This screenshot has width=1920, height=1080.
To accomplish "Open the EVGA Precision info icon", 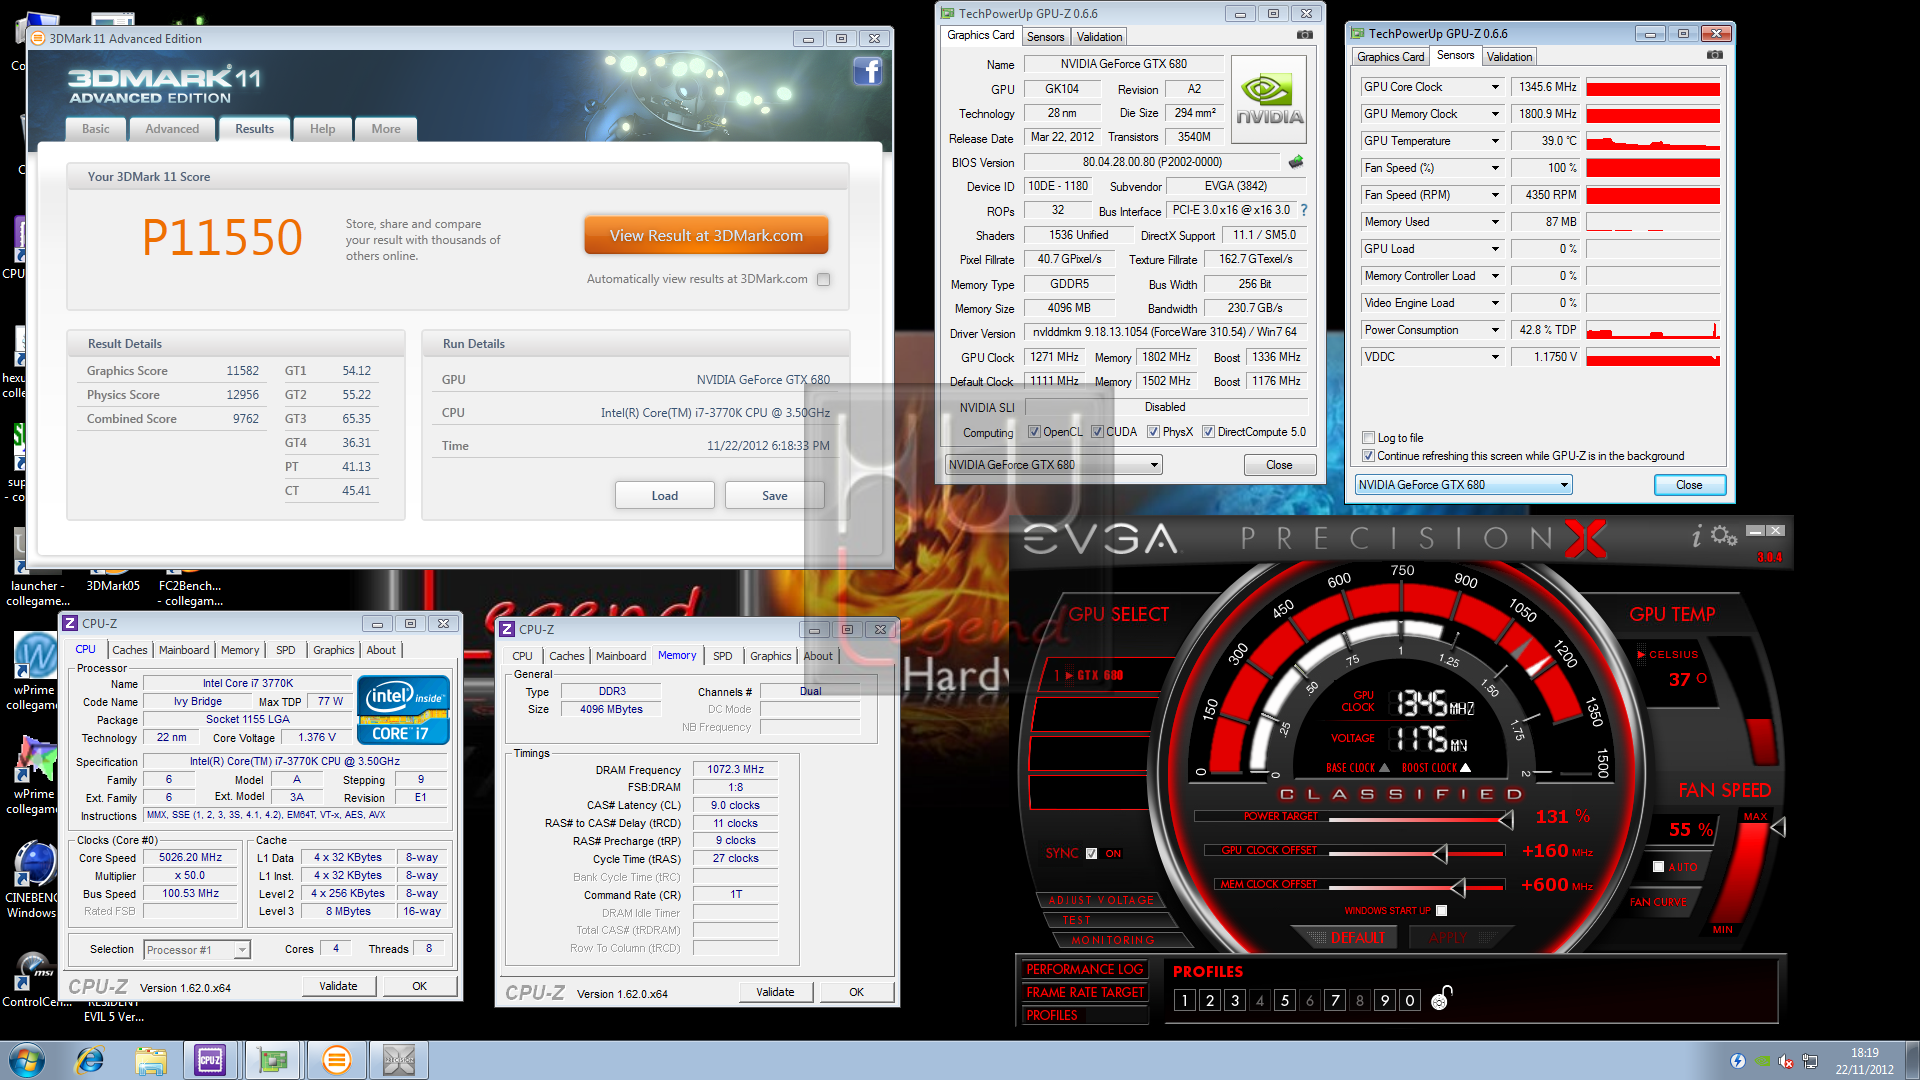I will 1696,537.
